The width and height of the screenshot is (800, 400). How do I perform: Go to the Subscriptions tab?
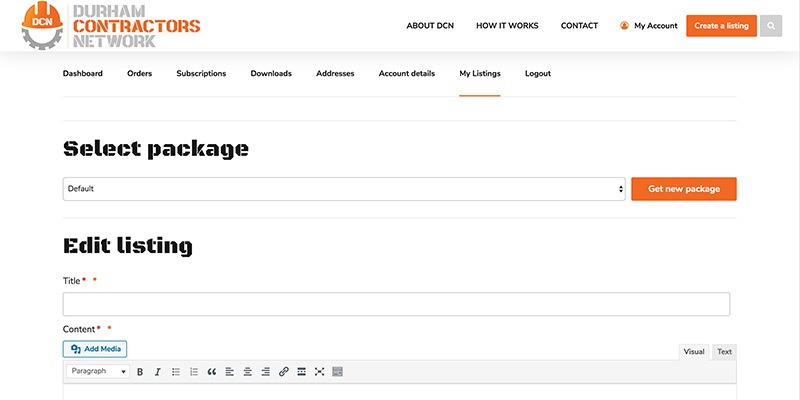click(201, 73)
